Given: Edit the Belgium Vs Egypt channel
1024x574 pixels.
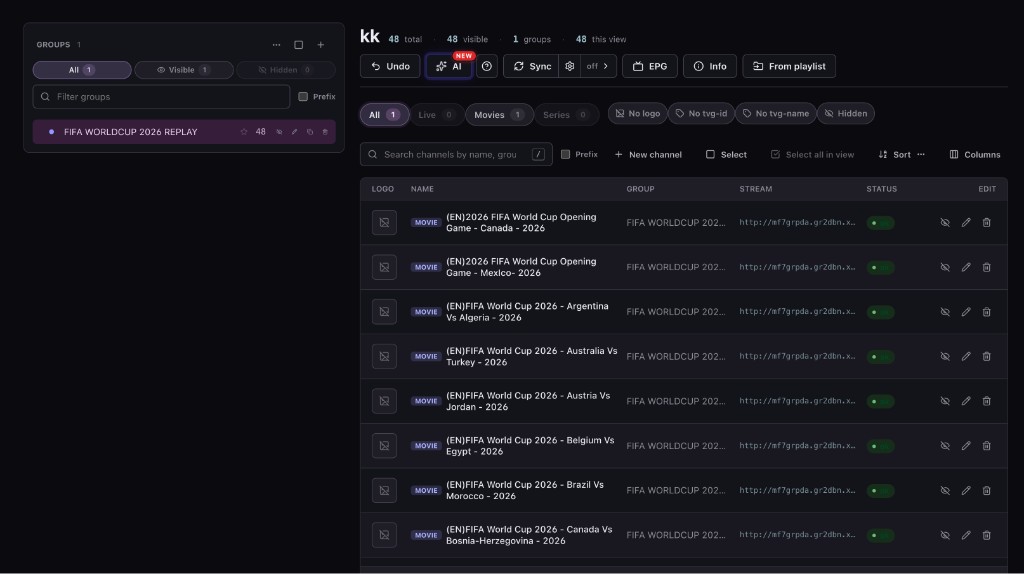Looking at the screenshot, I should pos(966,446).
